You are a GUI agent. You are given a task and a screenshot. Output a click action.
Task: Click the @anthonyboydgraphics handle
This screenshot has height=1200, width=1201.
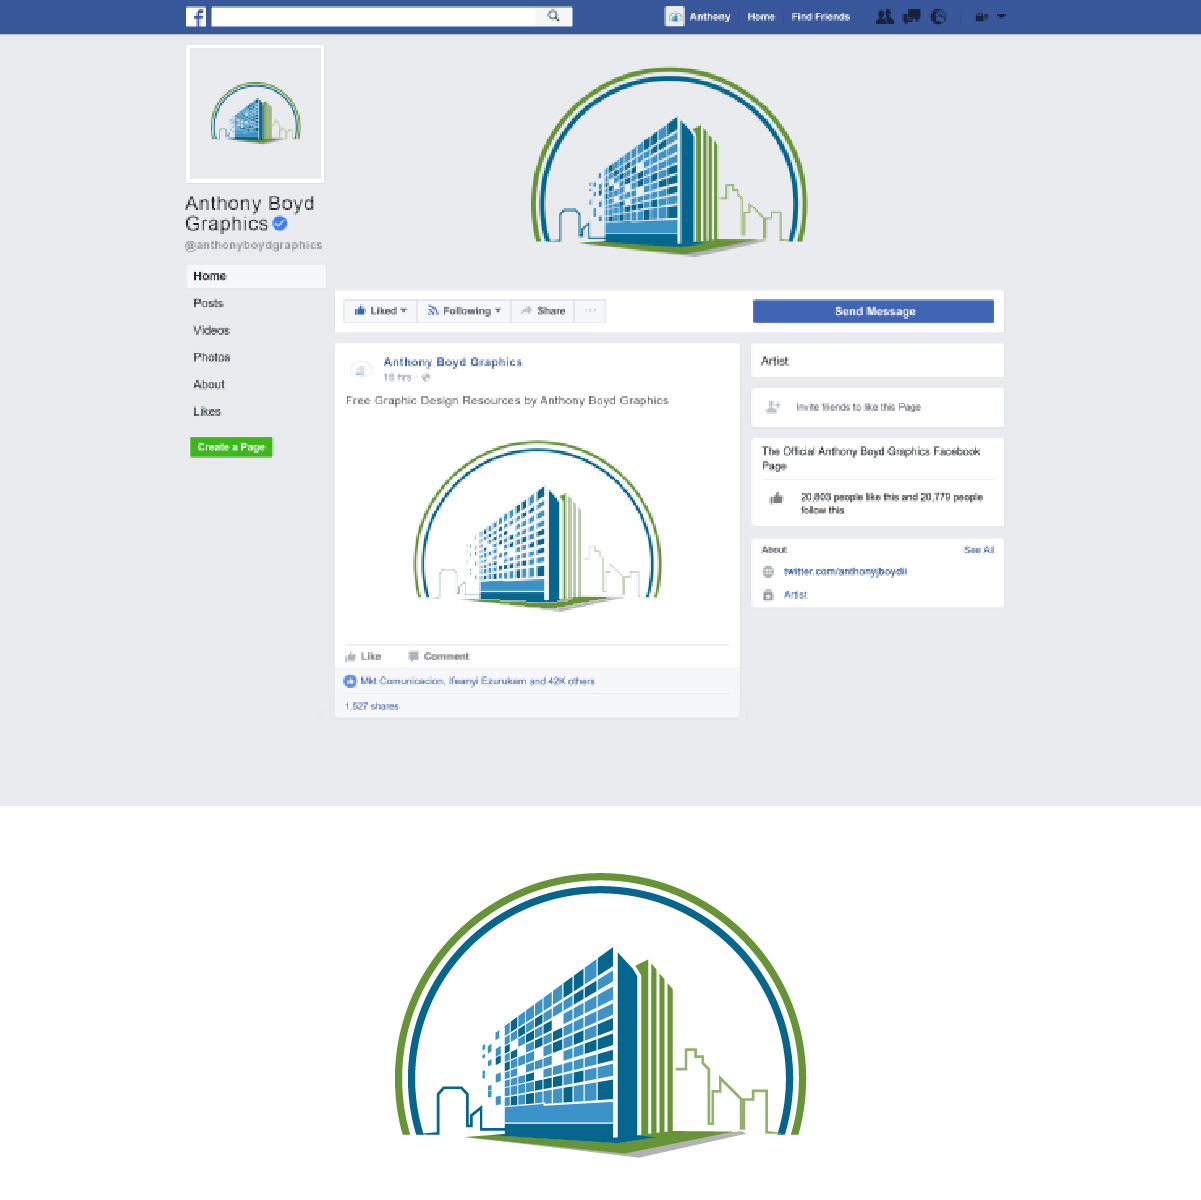tap(254, 245)
